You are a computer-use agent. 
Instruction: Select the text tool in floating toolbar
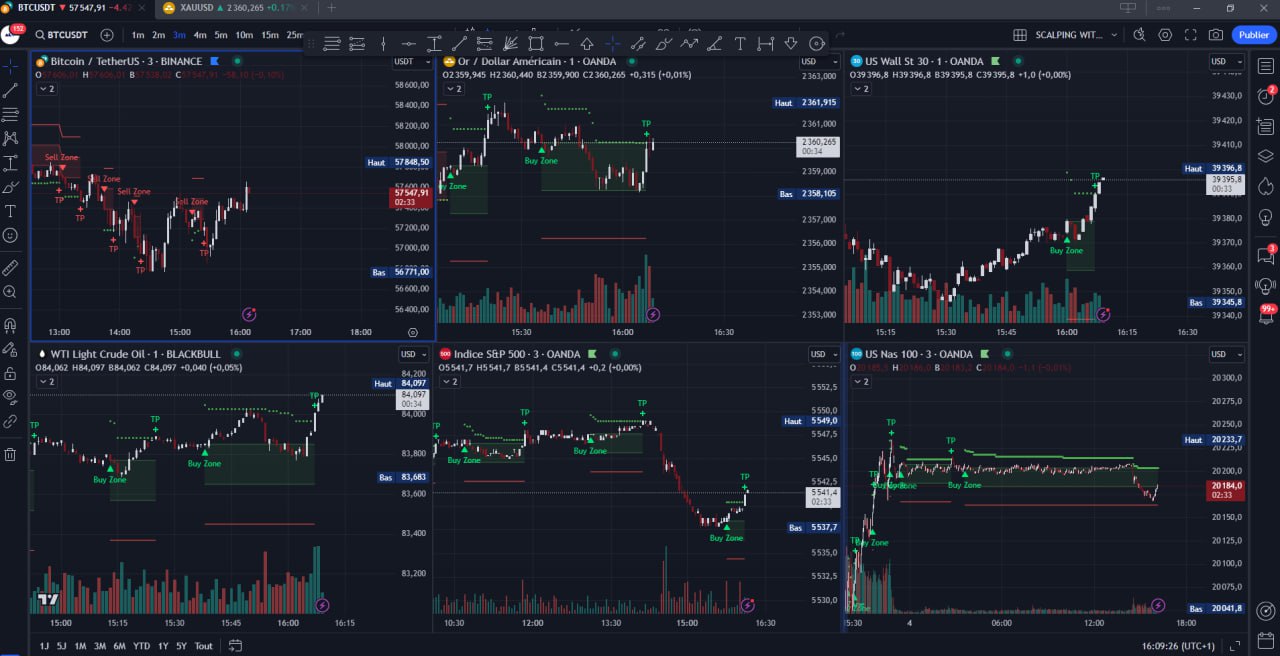[740, 44]
